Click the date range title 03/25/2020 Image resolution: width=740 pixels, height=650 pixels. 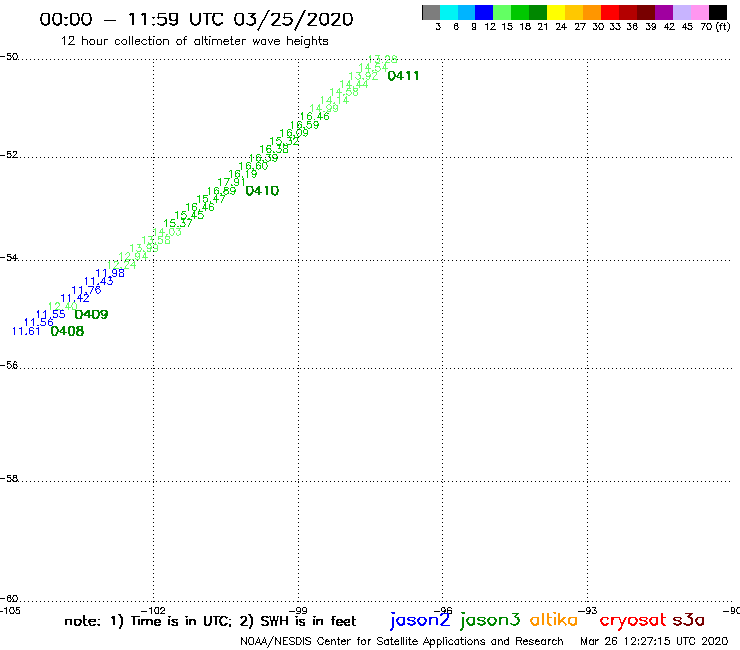click(x=293, y=19)
